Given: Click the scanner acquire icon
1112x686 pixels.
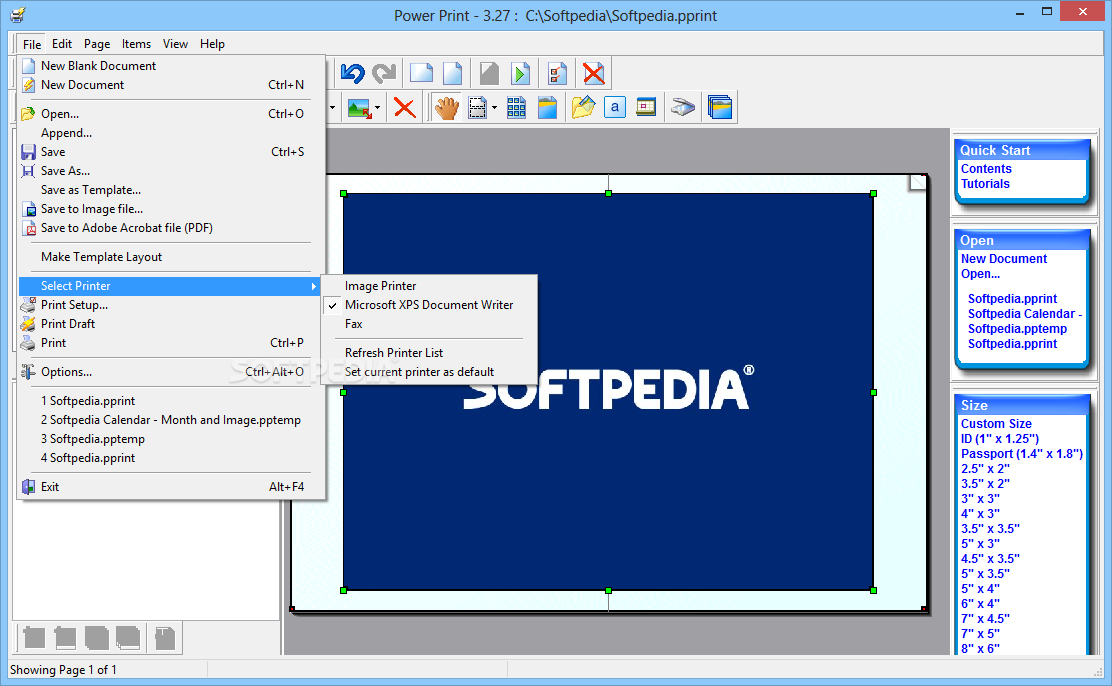Looking at the screenshot, I should [683, 108].
